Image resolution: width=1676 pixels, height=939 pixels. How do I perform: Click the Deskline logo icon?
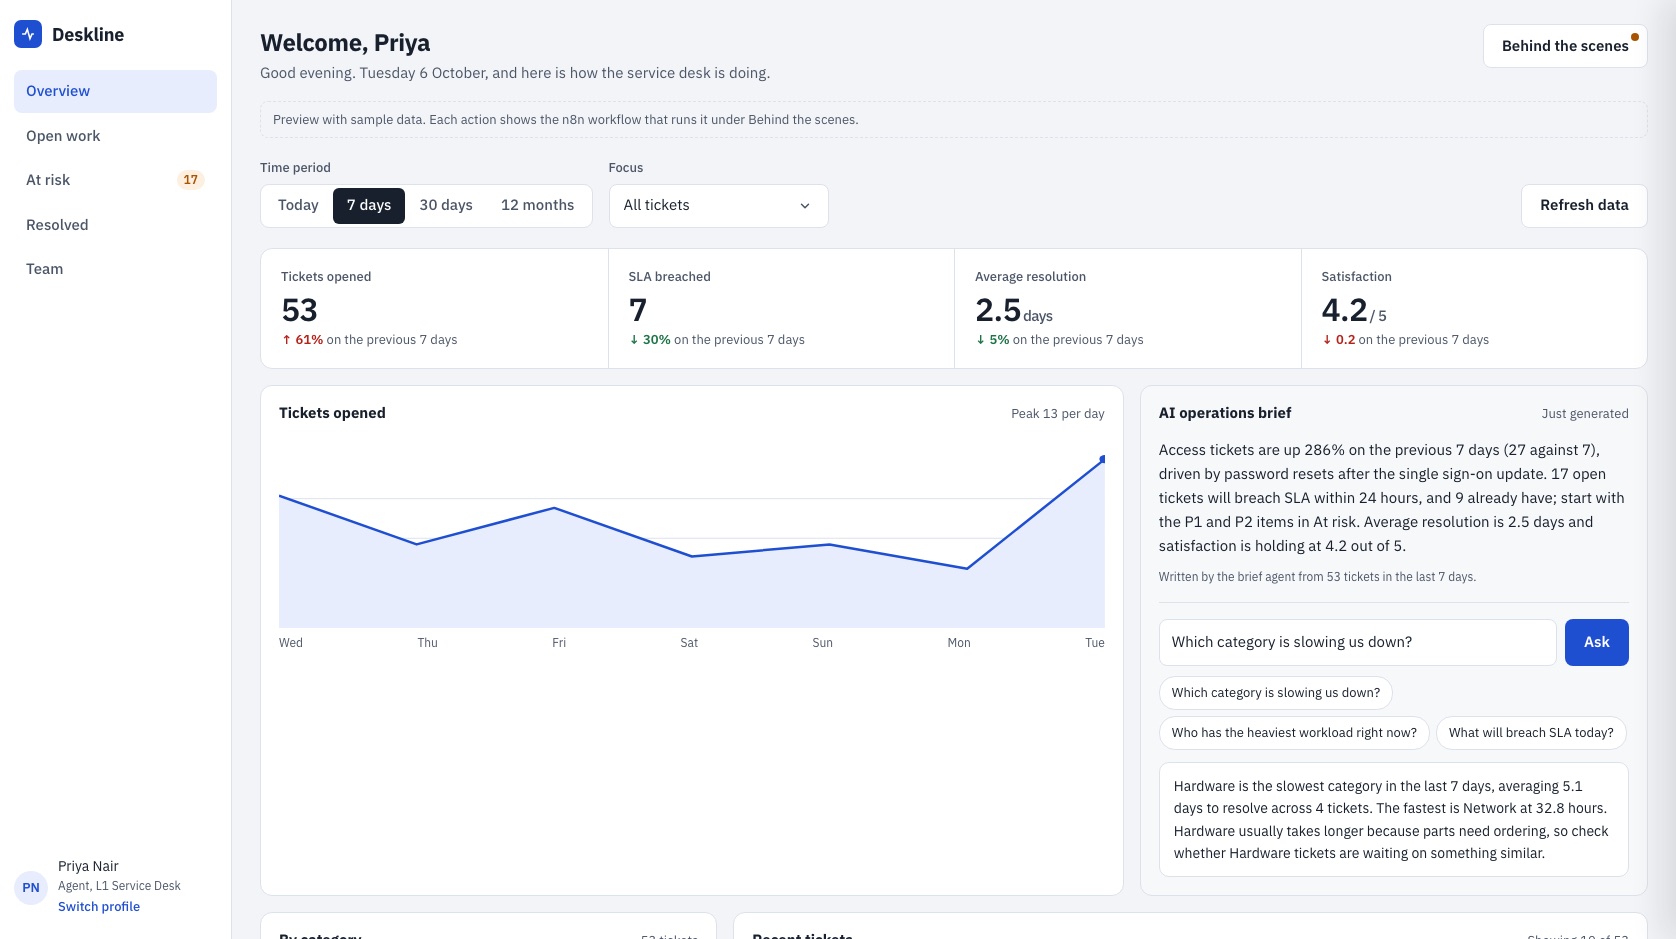click(28, 34)
